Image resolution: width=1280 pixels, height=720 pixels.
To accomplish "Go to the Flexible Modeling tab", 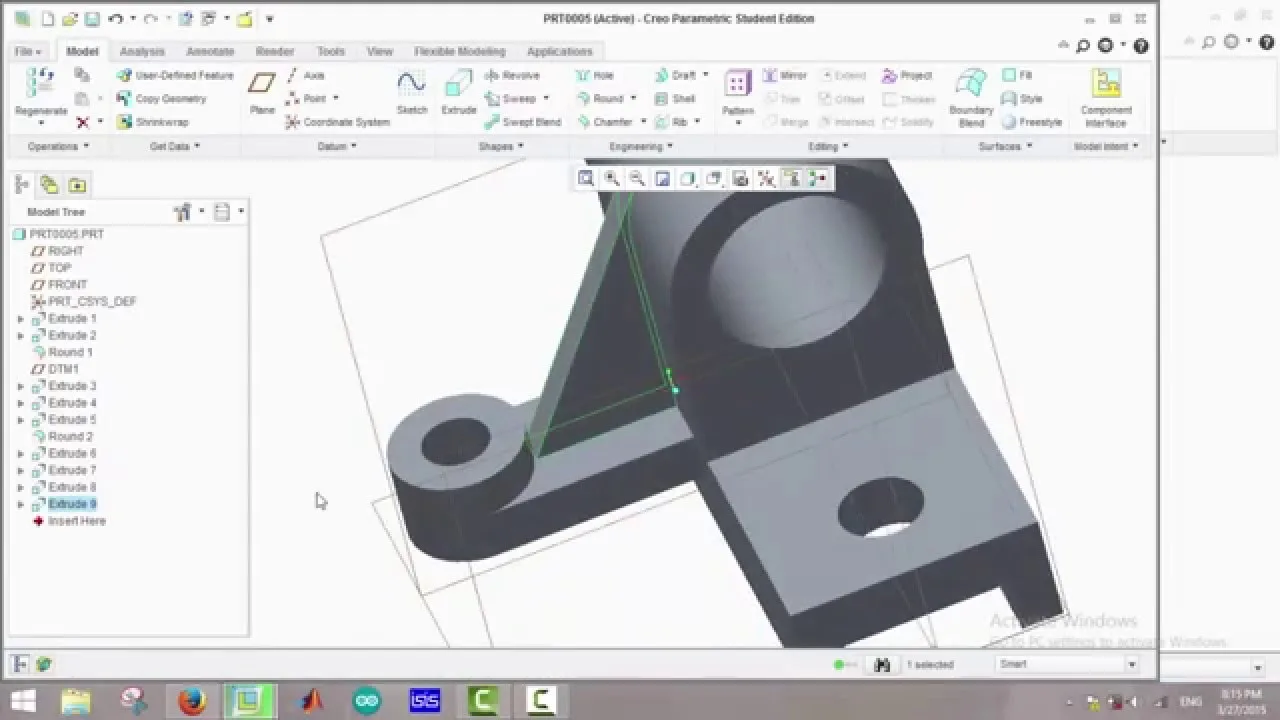I will [460, 51].
